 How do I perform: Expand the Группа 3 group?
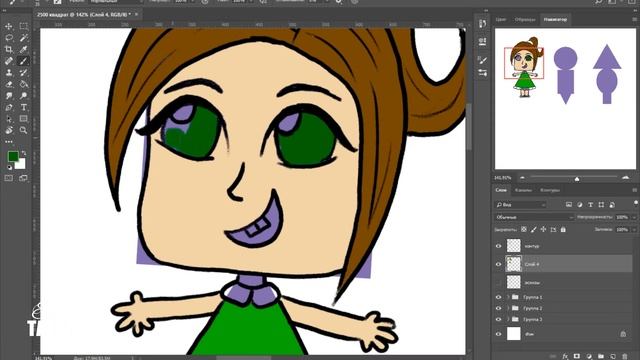508,319
